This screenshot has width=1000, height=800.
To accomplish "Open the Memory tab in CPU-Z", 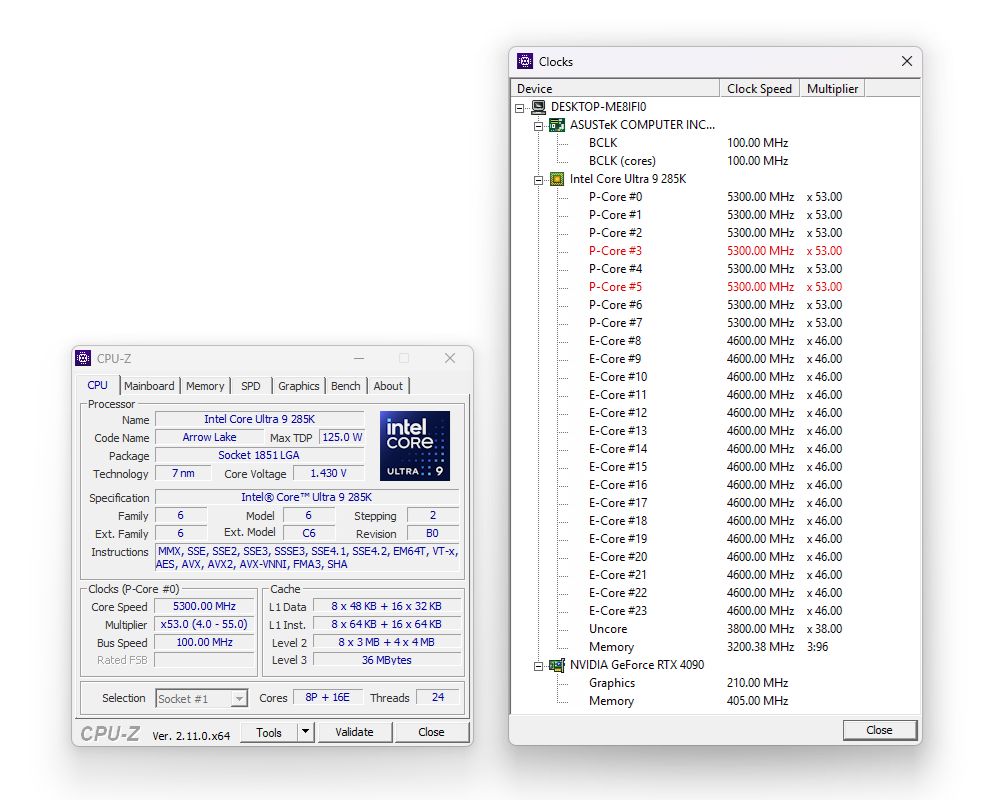I will click(x=205, y=386).
